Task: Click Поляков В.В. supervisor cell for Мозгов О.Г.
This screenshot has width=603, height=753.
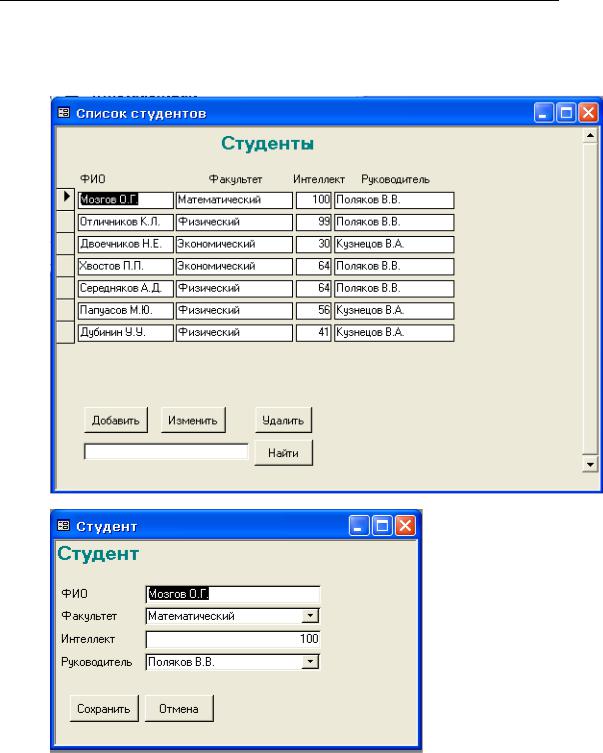Action: 394,200
